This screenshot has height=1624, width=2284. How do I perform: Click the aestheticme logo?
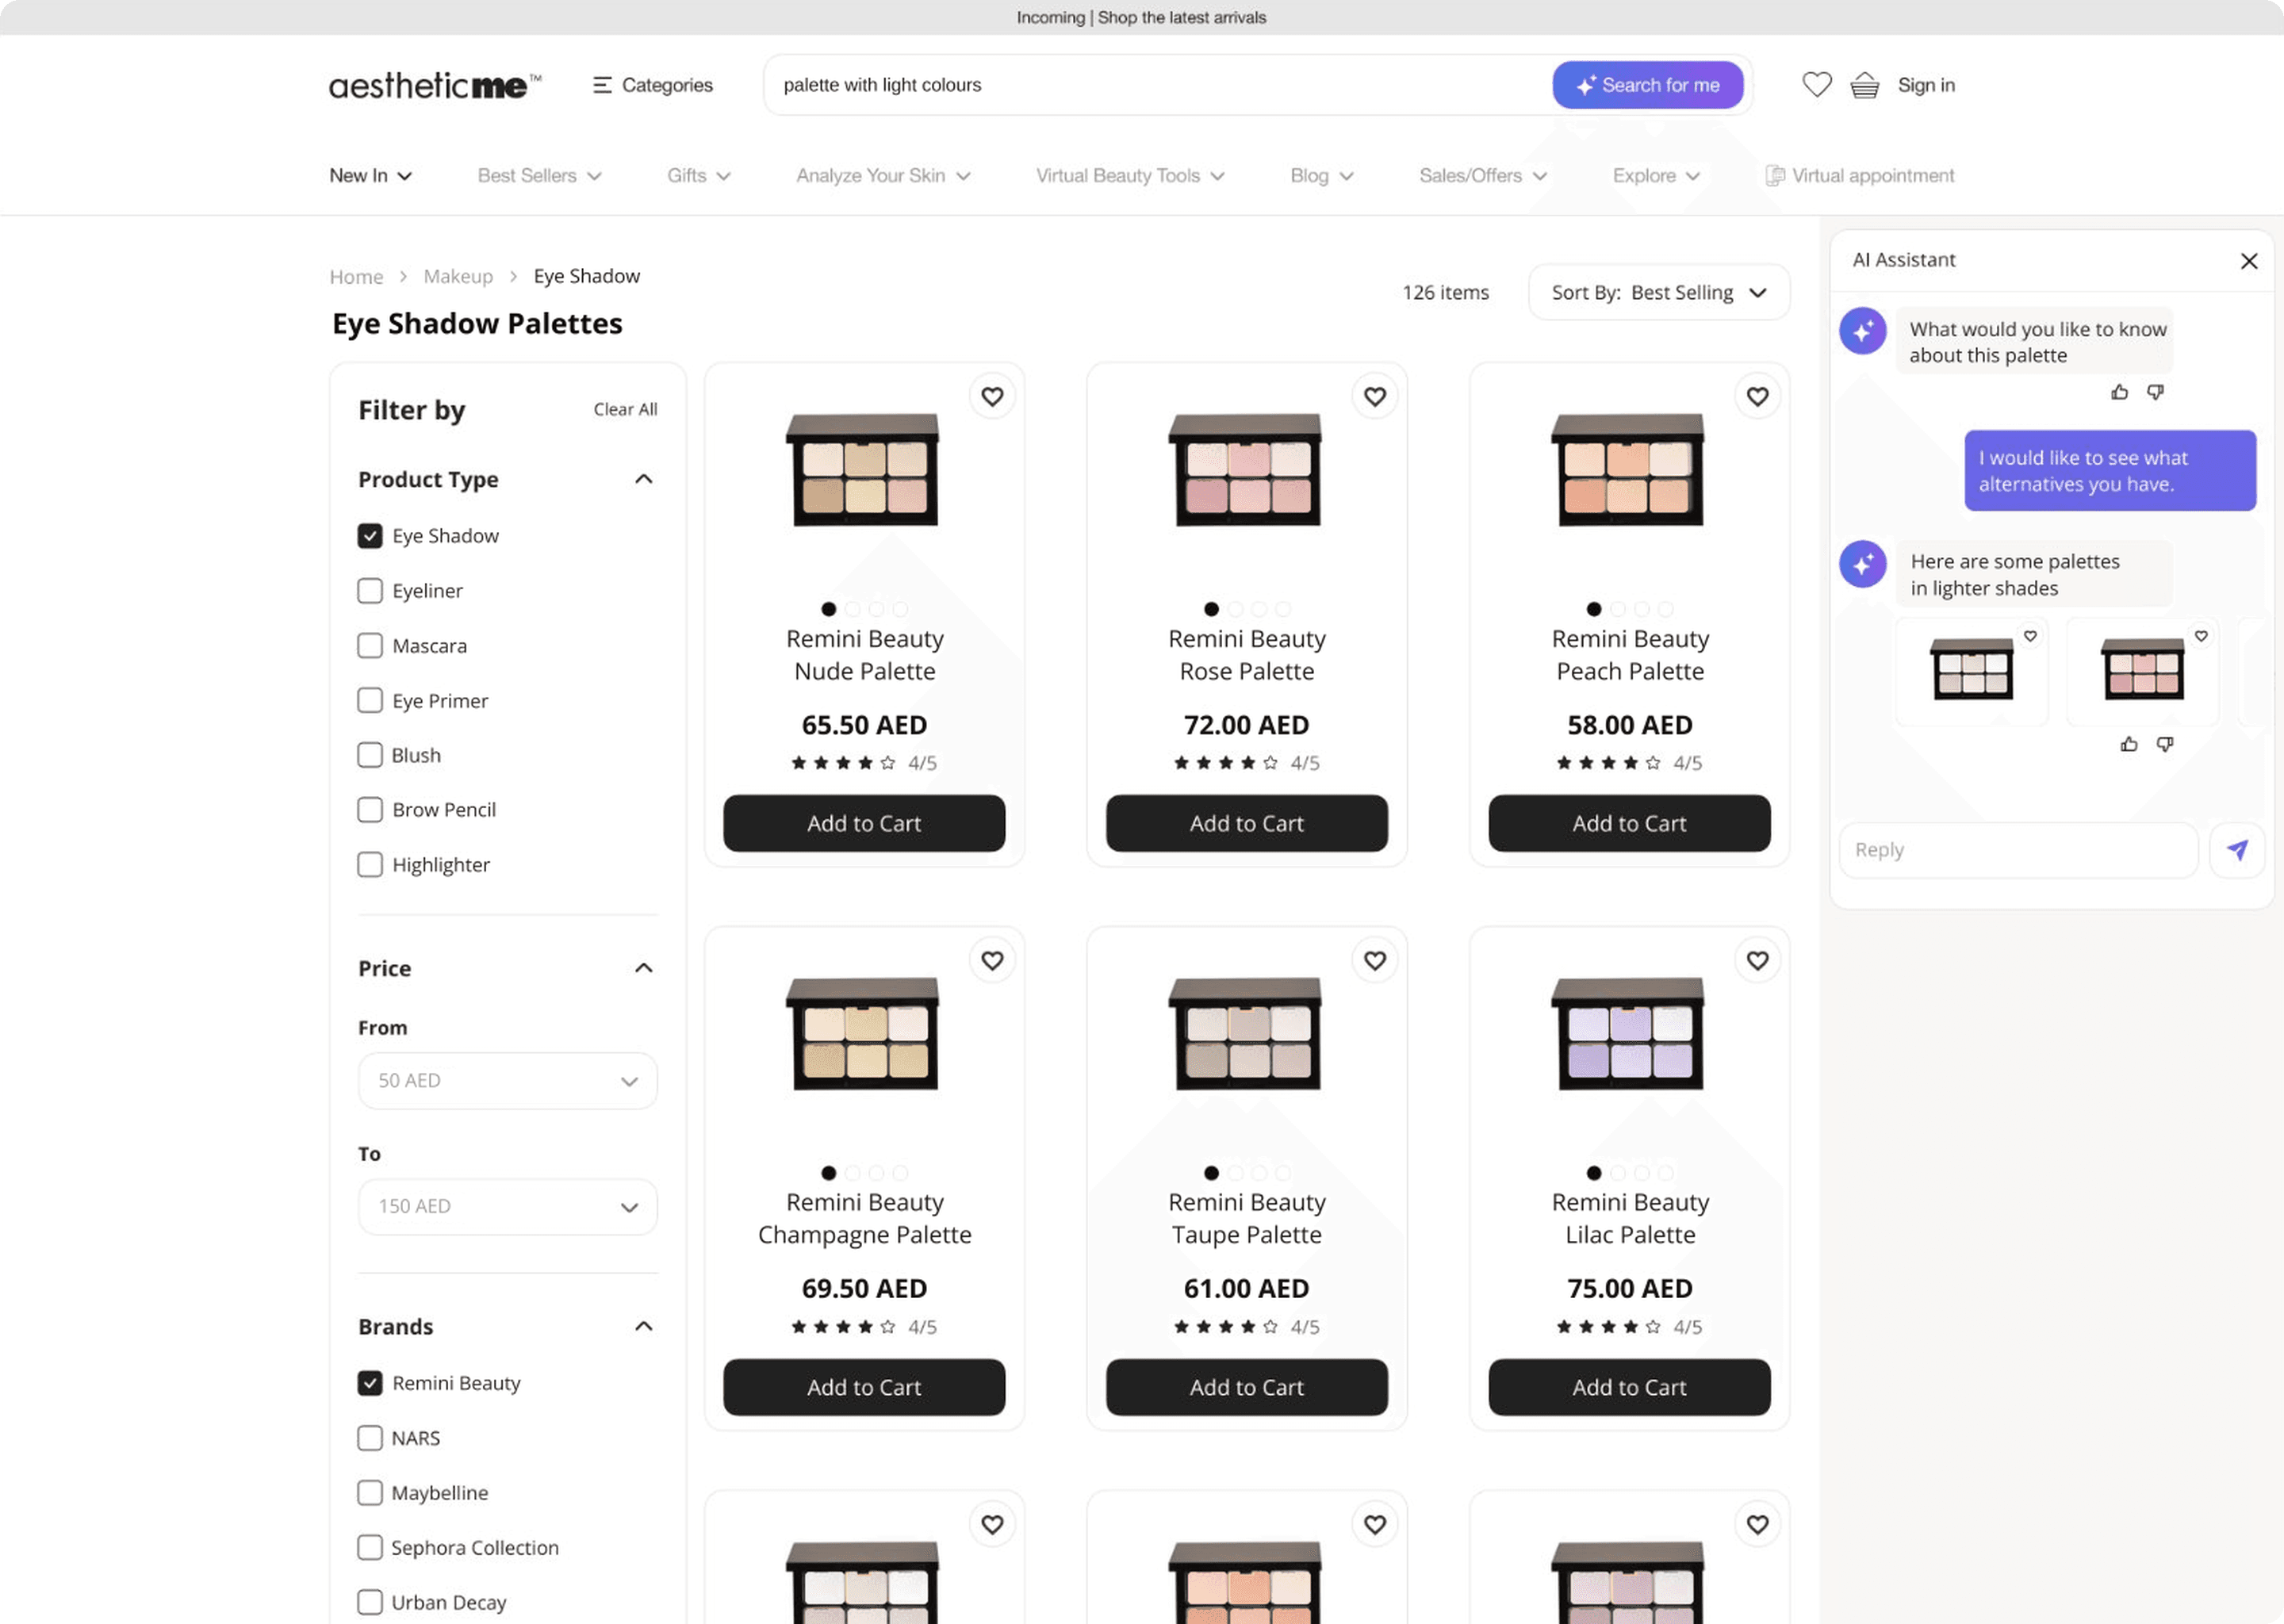(435, 85)
